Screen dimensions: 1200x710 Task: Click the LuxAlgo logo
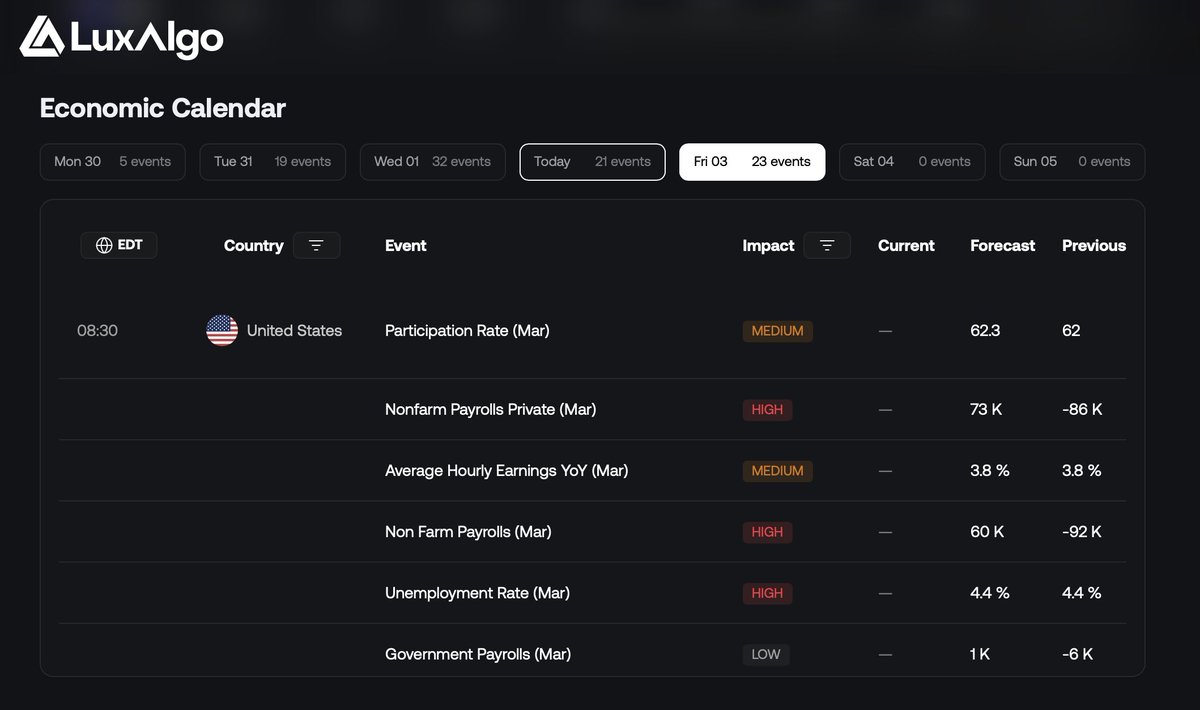pyautogui.click(x=122, y=38)
